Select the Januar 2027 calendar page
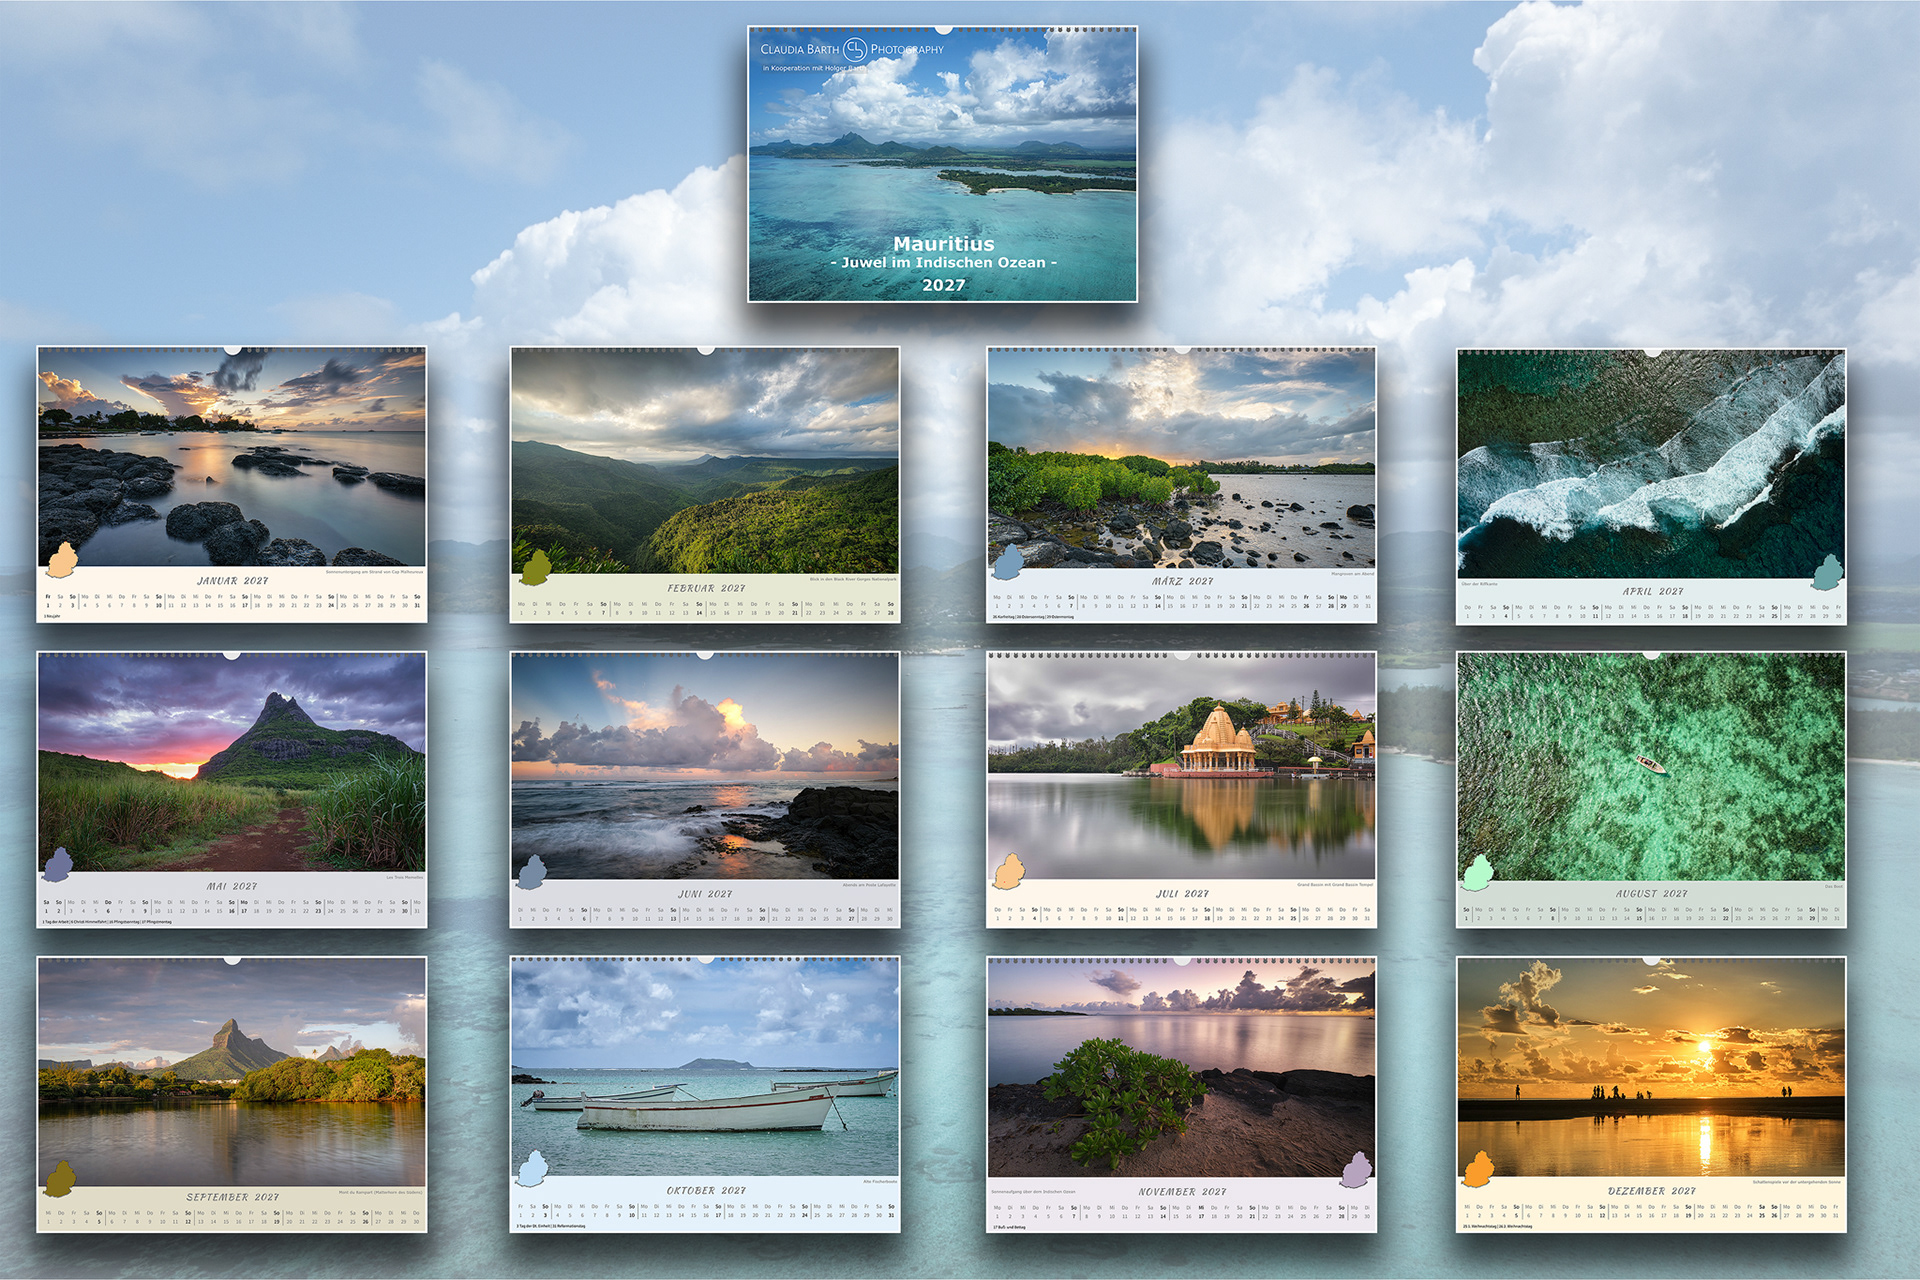1920x1280 pixels. tap(232, 484)
